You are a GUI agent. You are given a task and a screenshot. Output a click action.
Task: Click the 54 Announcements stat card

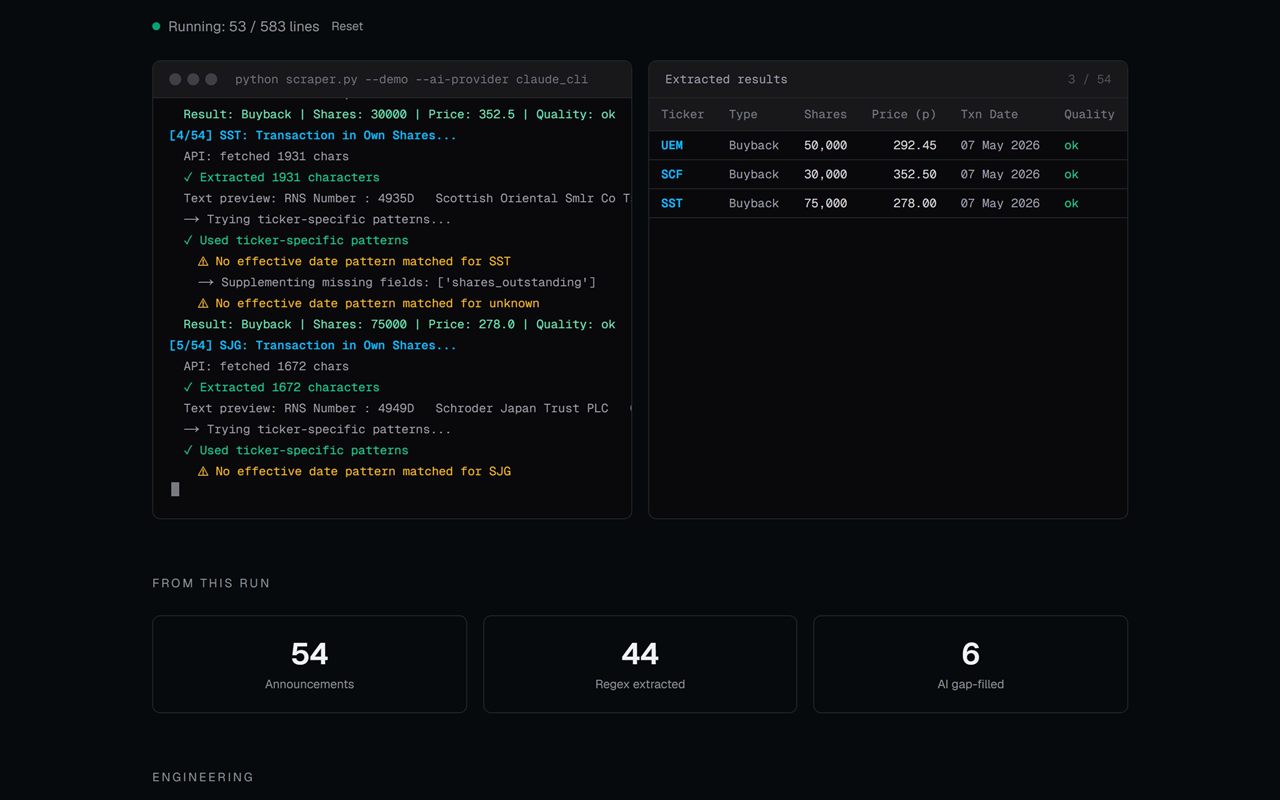click(x=309, y=664)
